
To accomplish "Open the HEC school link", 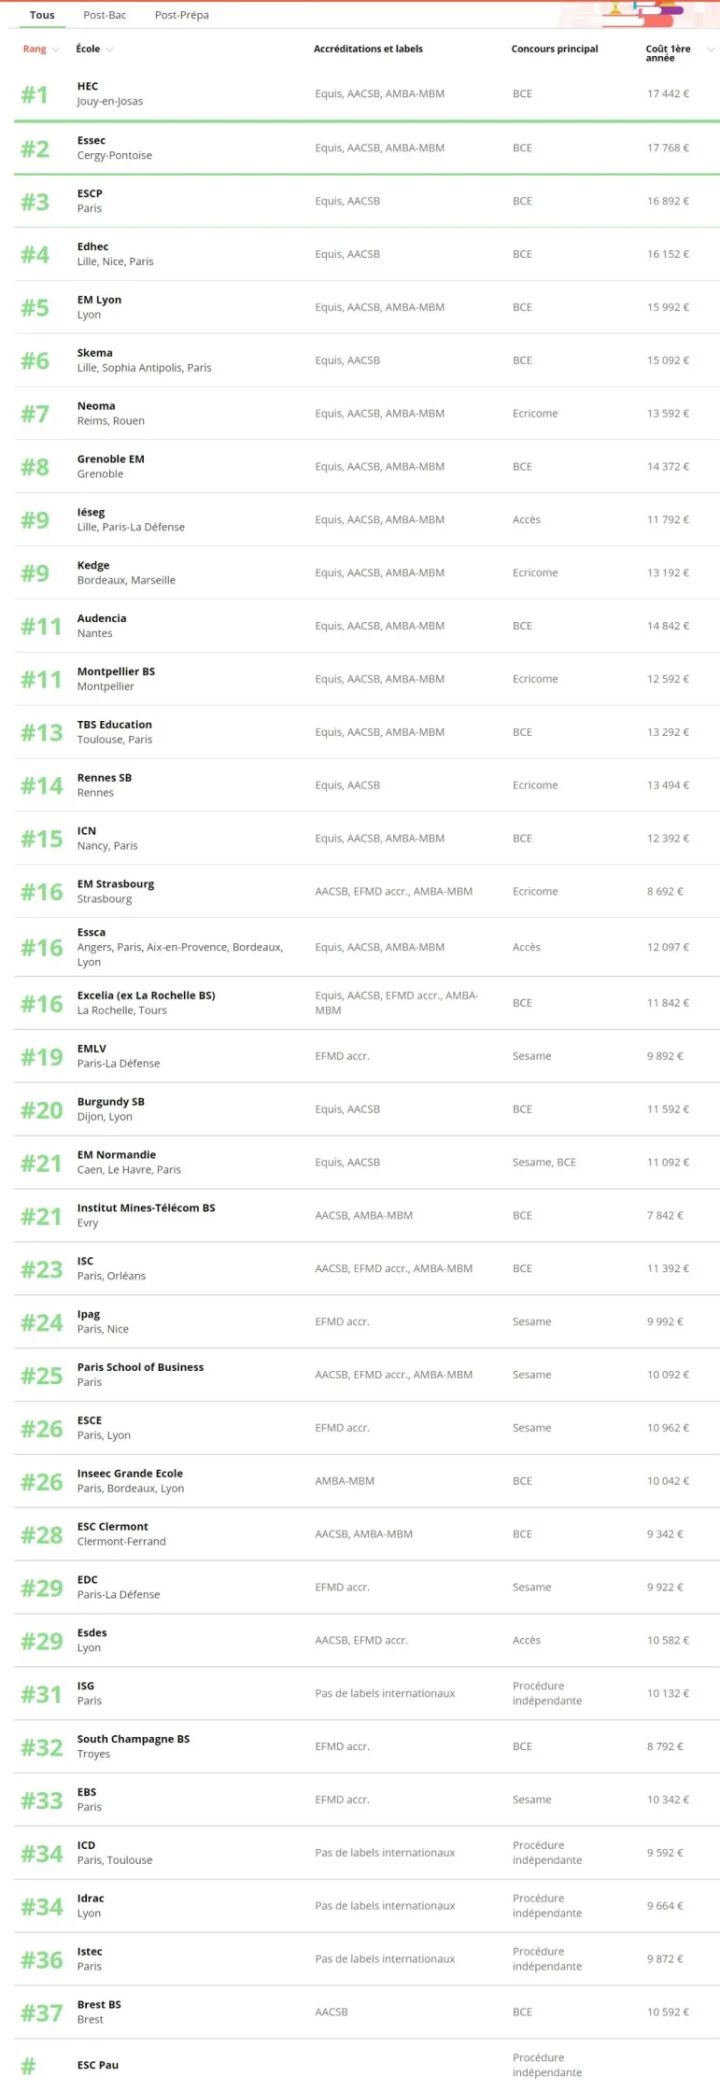I will [88, 86].
